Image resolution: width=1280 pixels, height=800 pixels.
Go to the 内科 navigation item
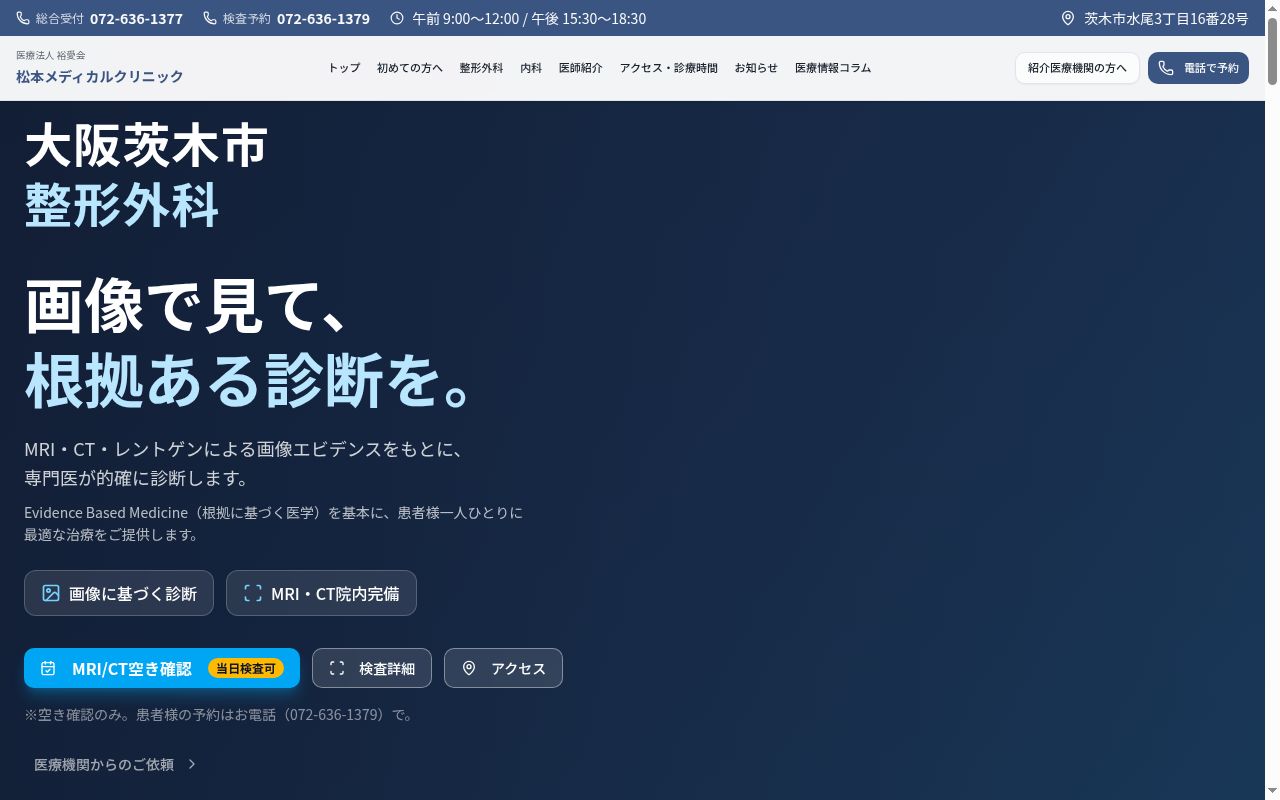pyautogui.click(x=531, y=68)
